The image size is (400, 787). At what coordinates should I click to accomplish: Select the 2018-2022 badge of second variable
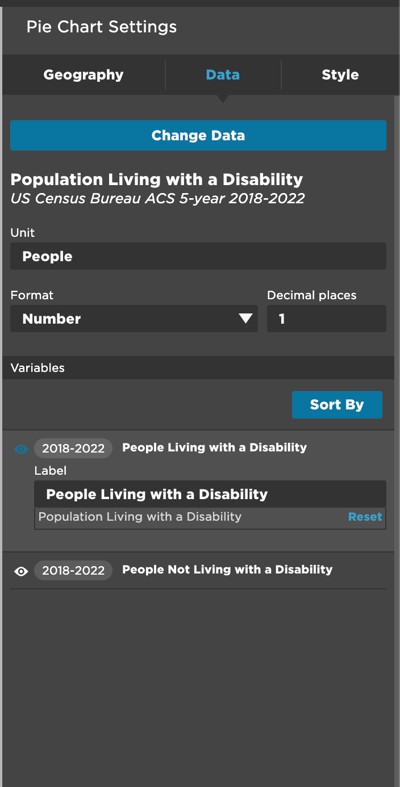pyautogui.click(x=73, y=570)
